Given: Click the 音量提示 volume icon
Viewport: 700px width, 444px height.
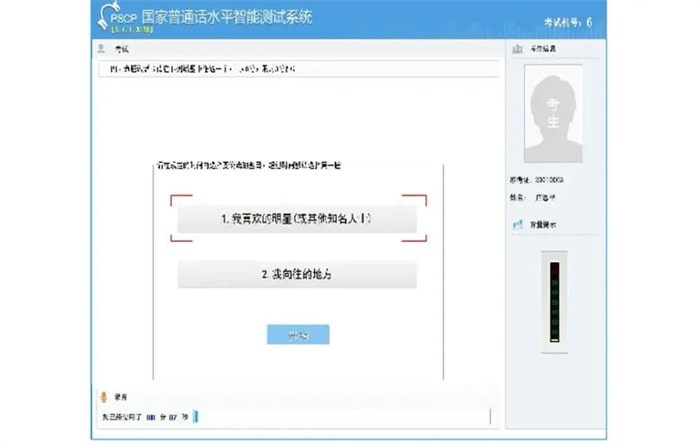Looking at the screenshot, I should pos(517,224).
